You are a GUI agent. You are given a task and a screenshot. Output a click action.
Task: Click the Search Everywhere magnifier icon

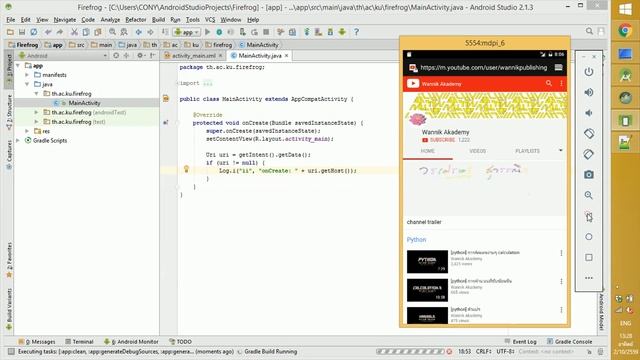click(x=589, y=31)
